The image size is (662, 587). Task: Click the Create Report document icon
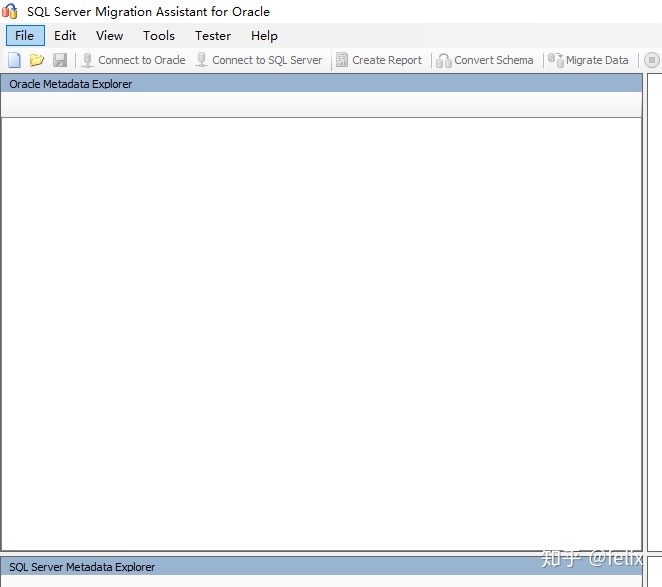(x=342, y=60)
